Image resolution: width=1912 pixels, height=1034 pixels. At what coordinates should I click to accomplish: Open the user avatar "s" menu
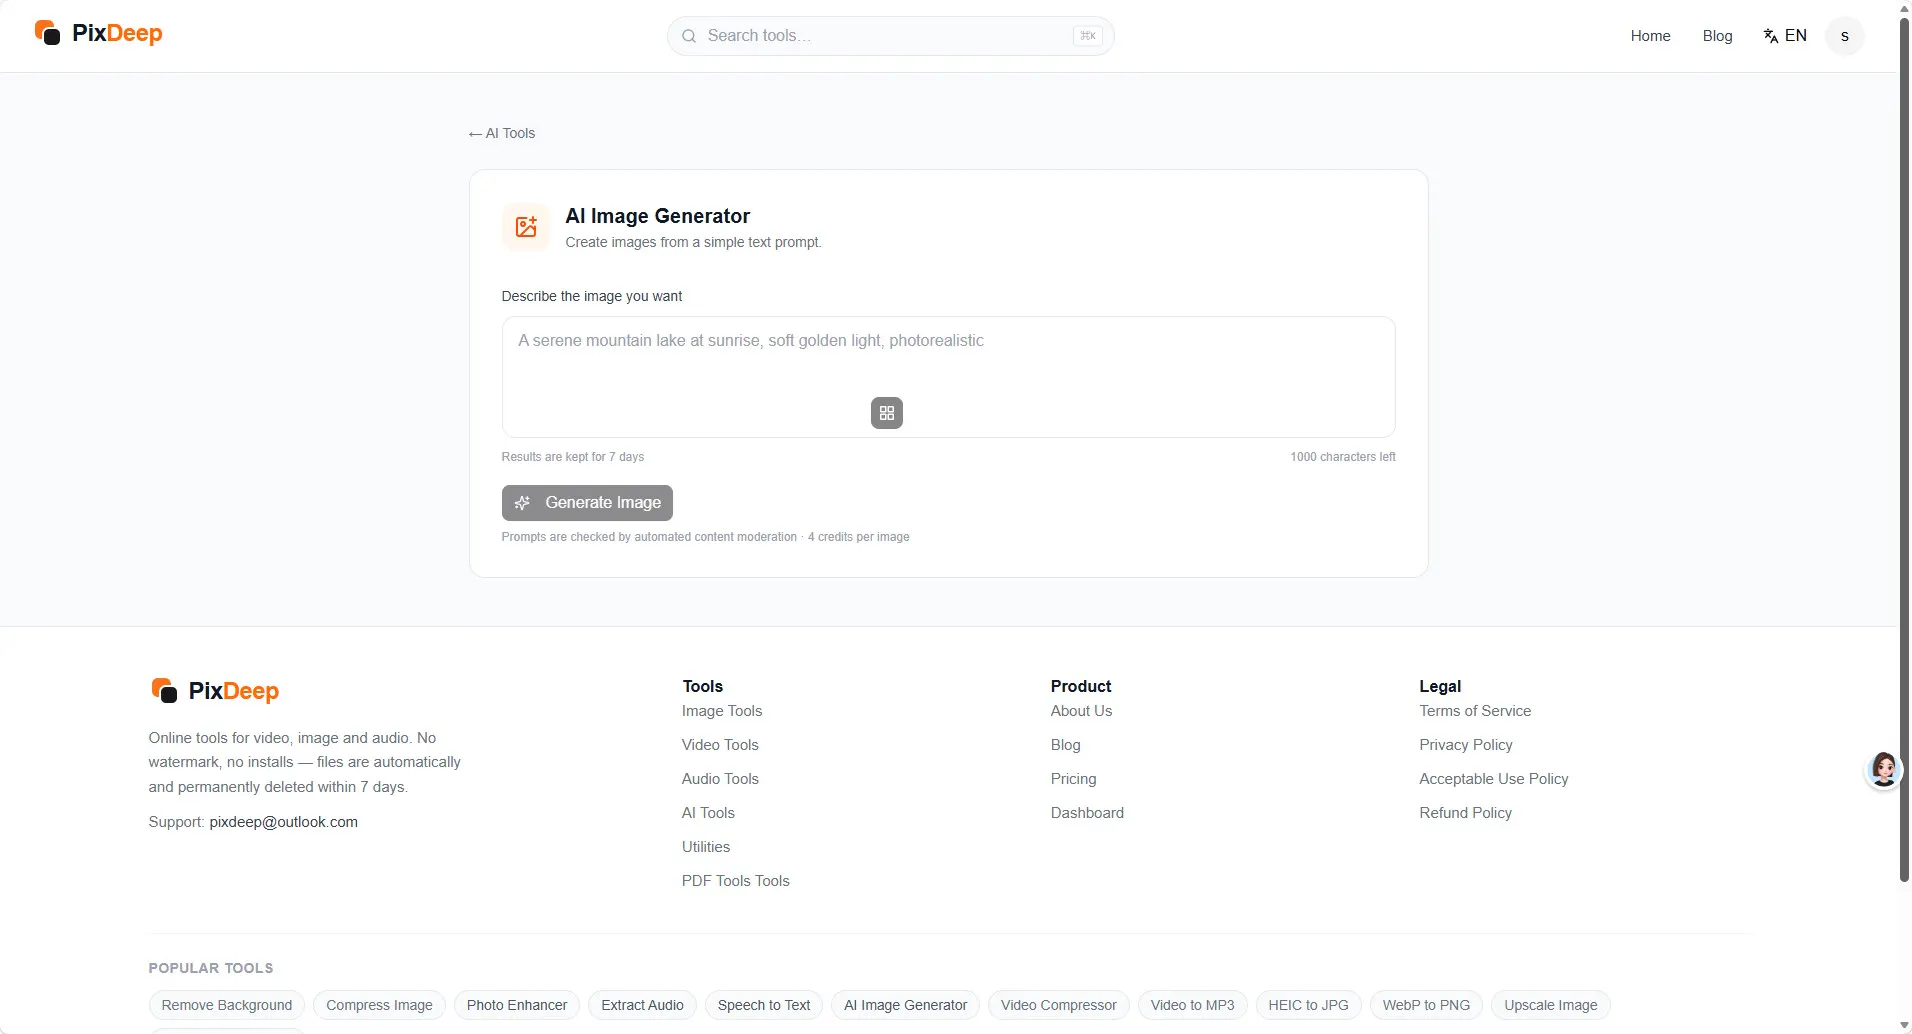tap(1844, 36)
